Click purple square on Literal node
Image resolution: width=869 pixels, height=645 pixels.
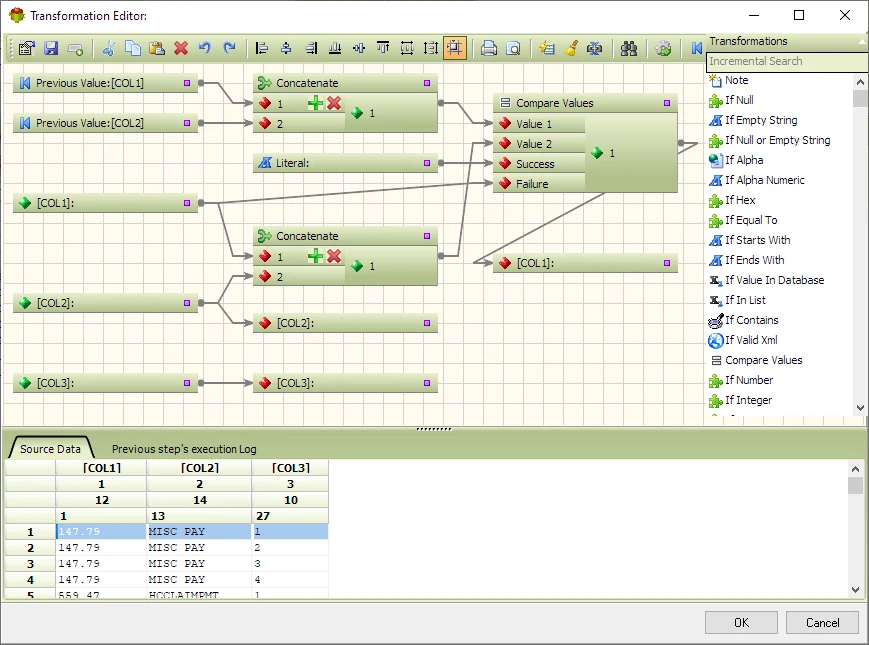427,163
